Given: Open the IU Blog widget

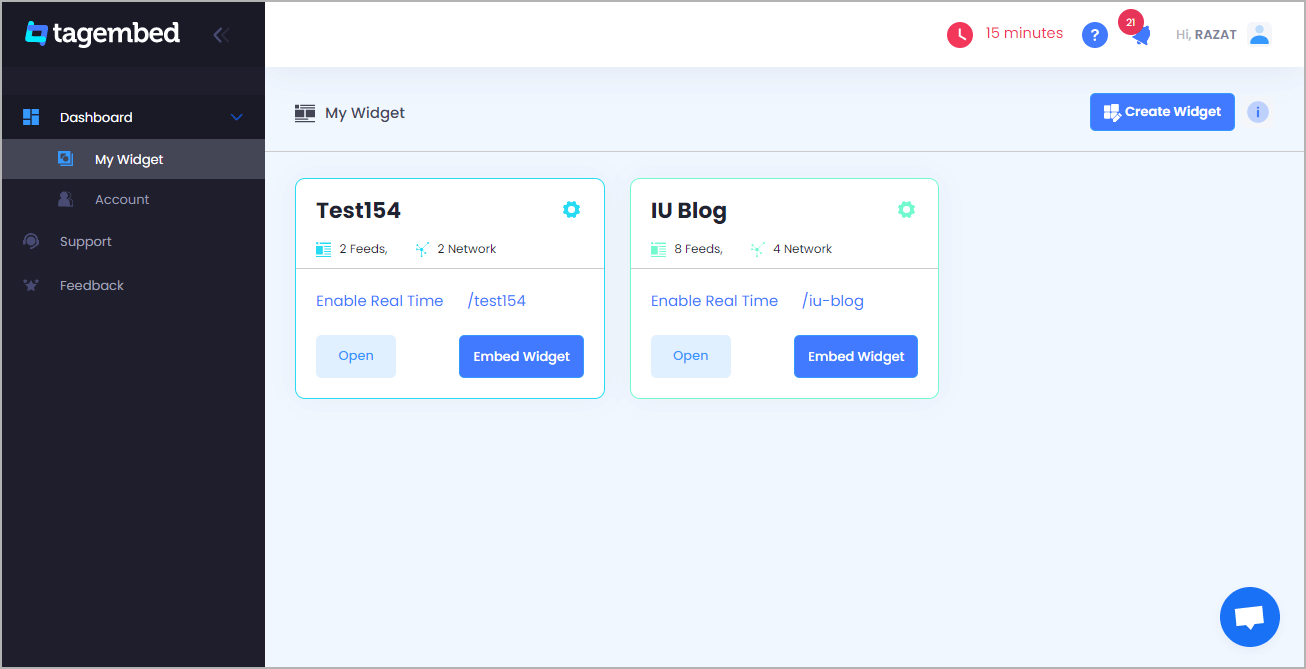Looking at the screenshot, I should (x=691, y=356).
